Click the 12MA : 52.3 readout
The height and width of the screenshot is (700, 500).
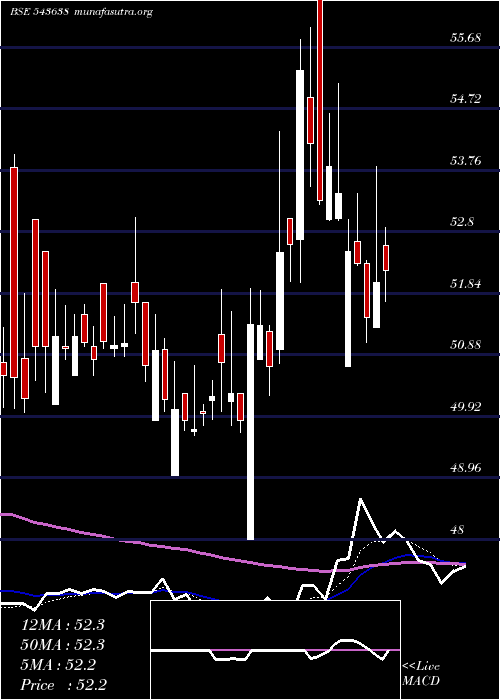click(x=62, y=625)
